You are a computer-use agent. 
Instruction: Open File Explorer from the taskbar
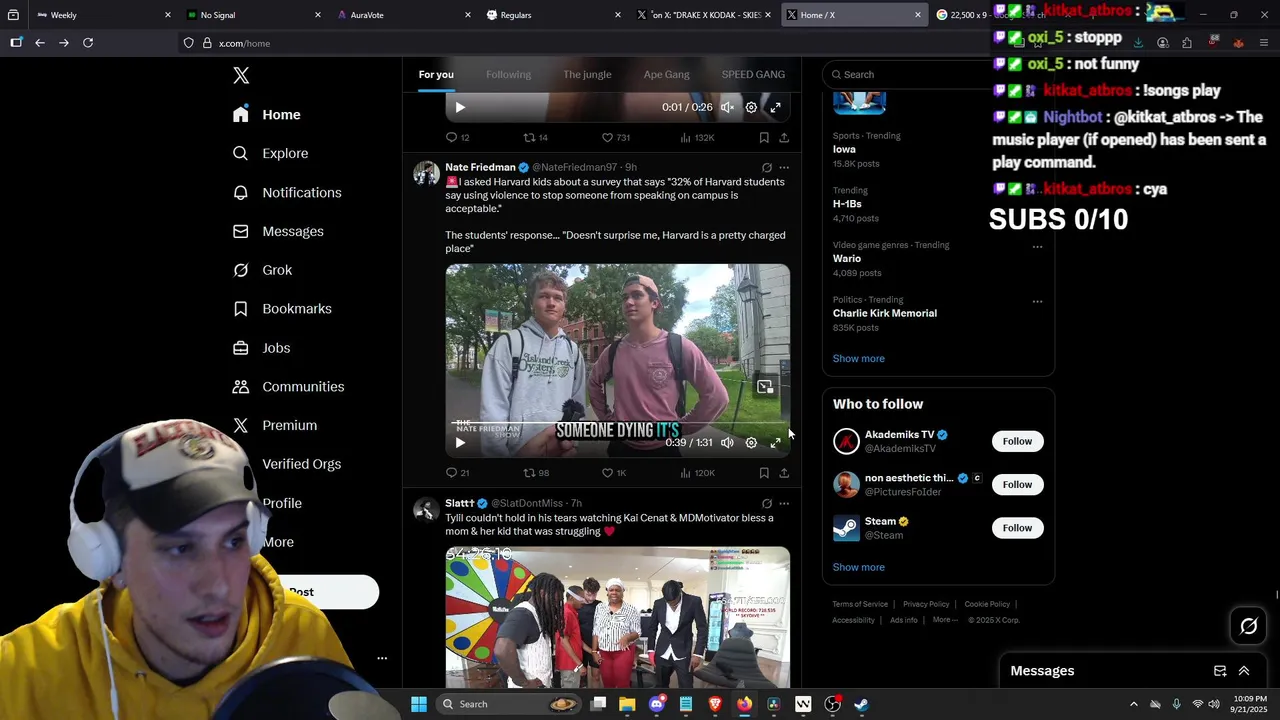coord(627,704)
